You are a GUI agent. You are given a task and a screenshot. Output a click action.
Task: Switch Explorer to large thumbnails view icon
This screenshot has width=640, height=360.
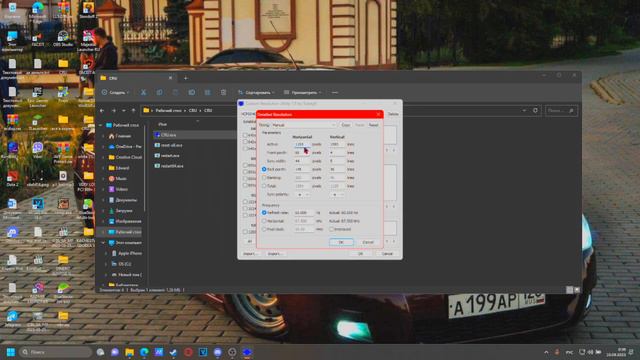pyautogui.click(x=577, y=290)
